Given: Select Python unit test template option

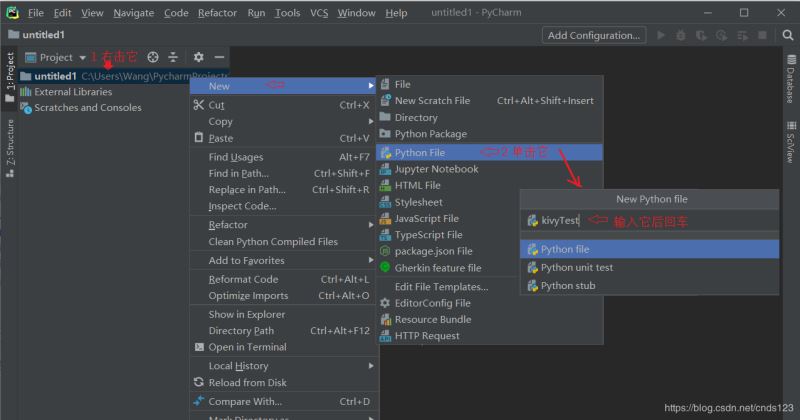Looking at the screenshot, I should 649,267.
